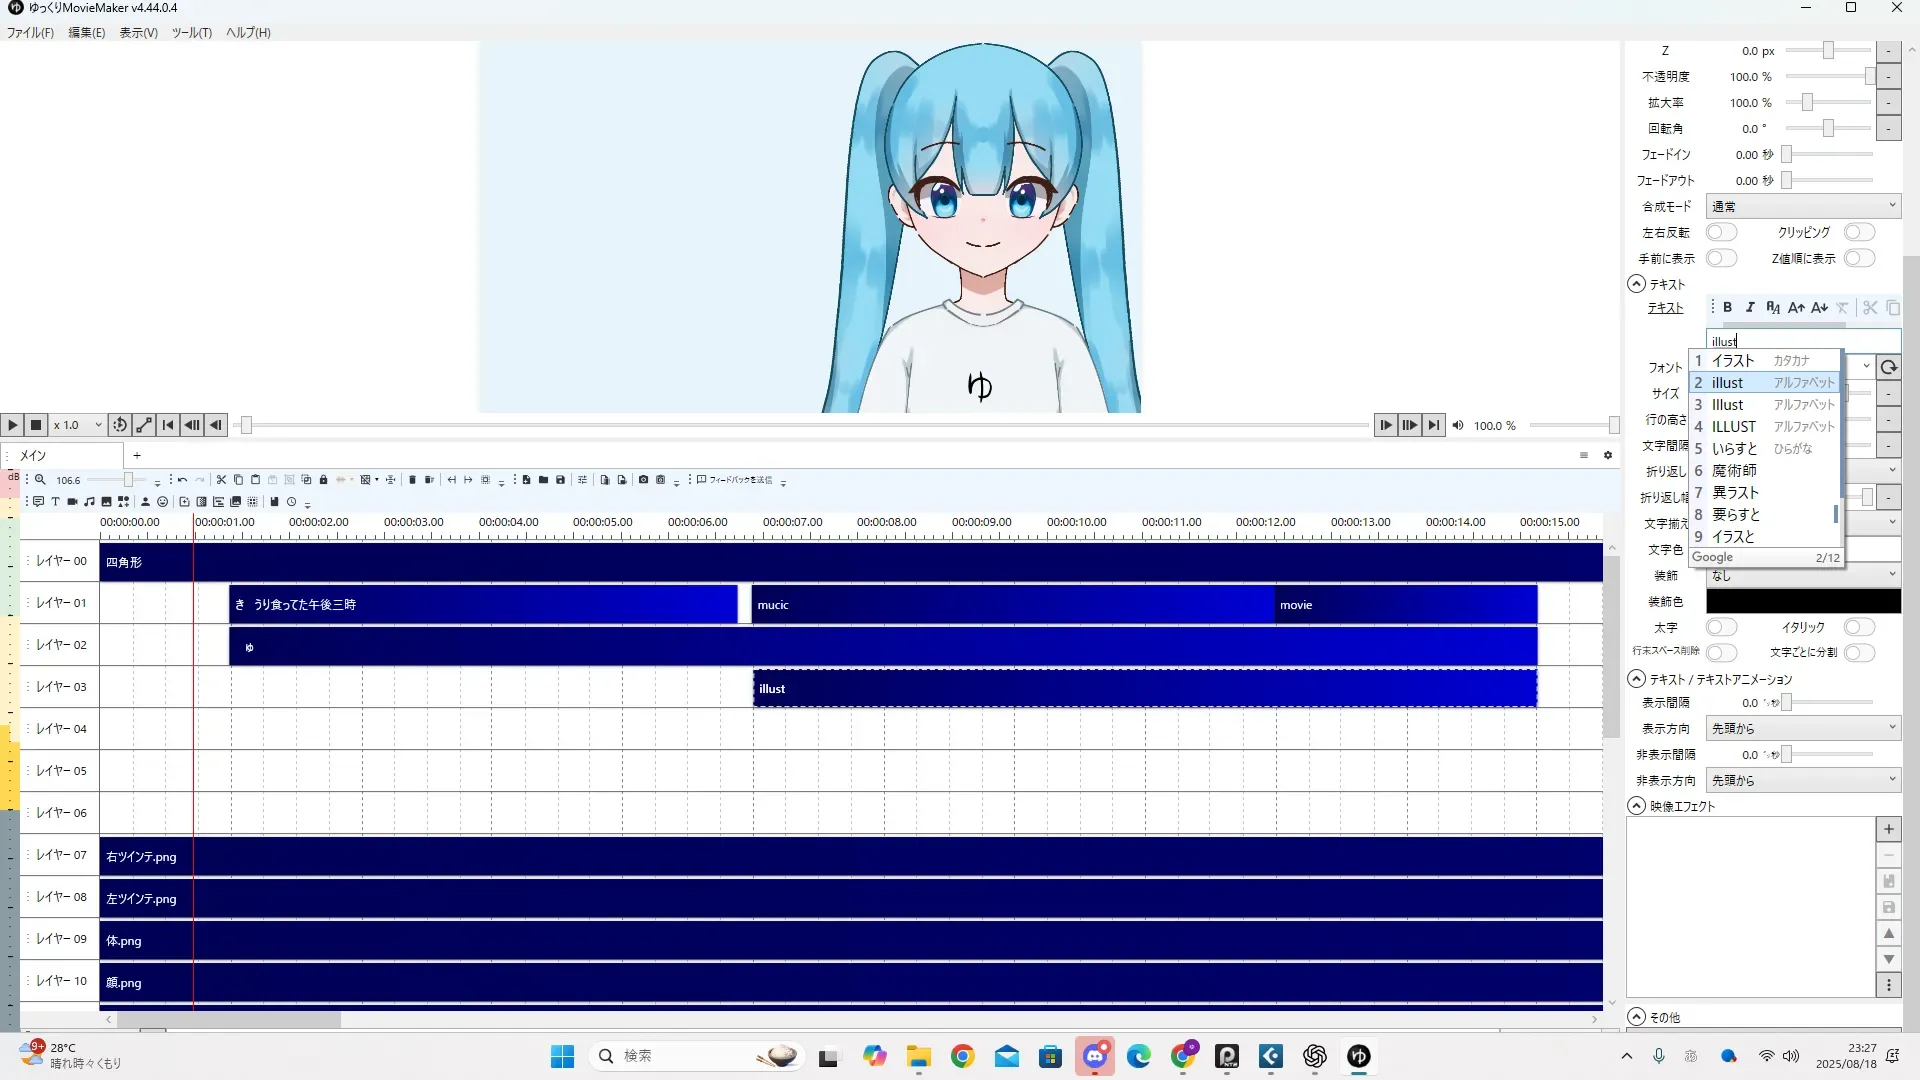The height and width of the screenshot is (1080, 1920).
Task: Click the add text item (T) icon
Action: pos(55,502)
